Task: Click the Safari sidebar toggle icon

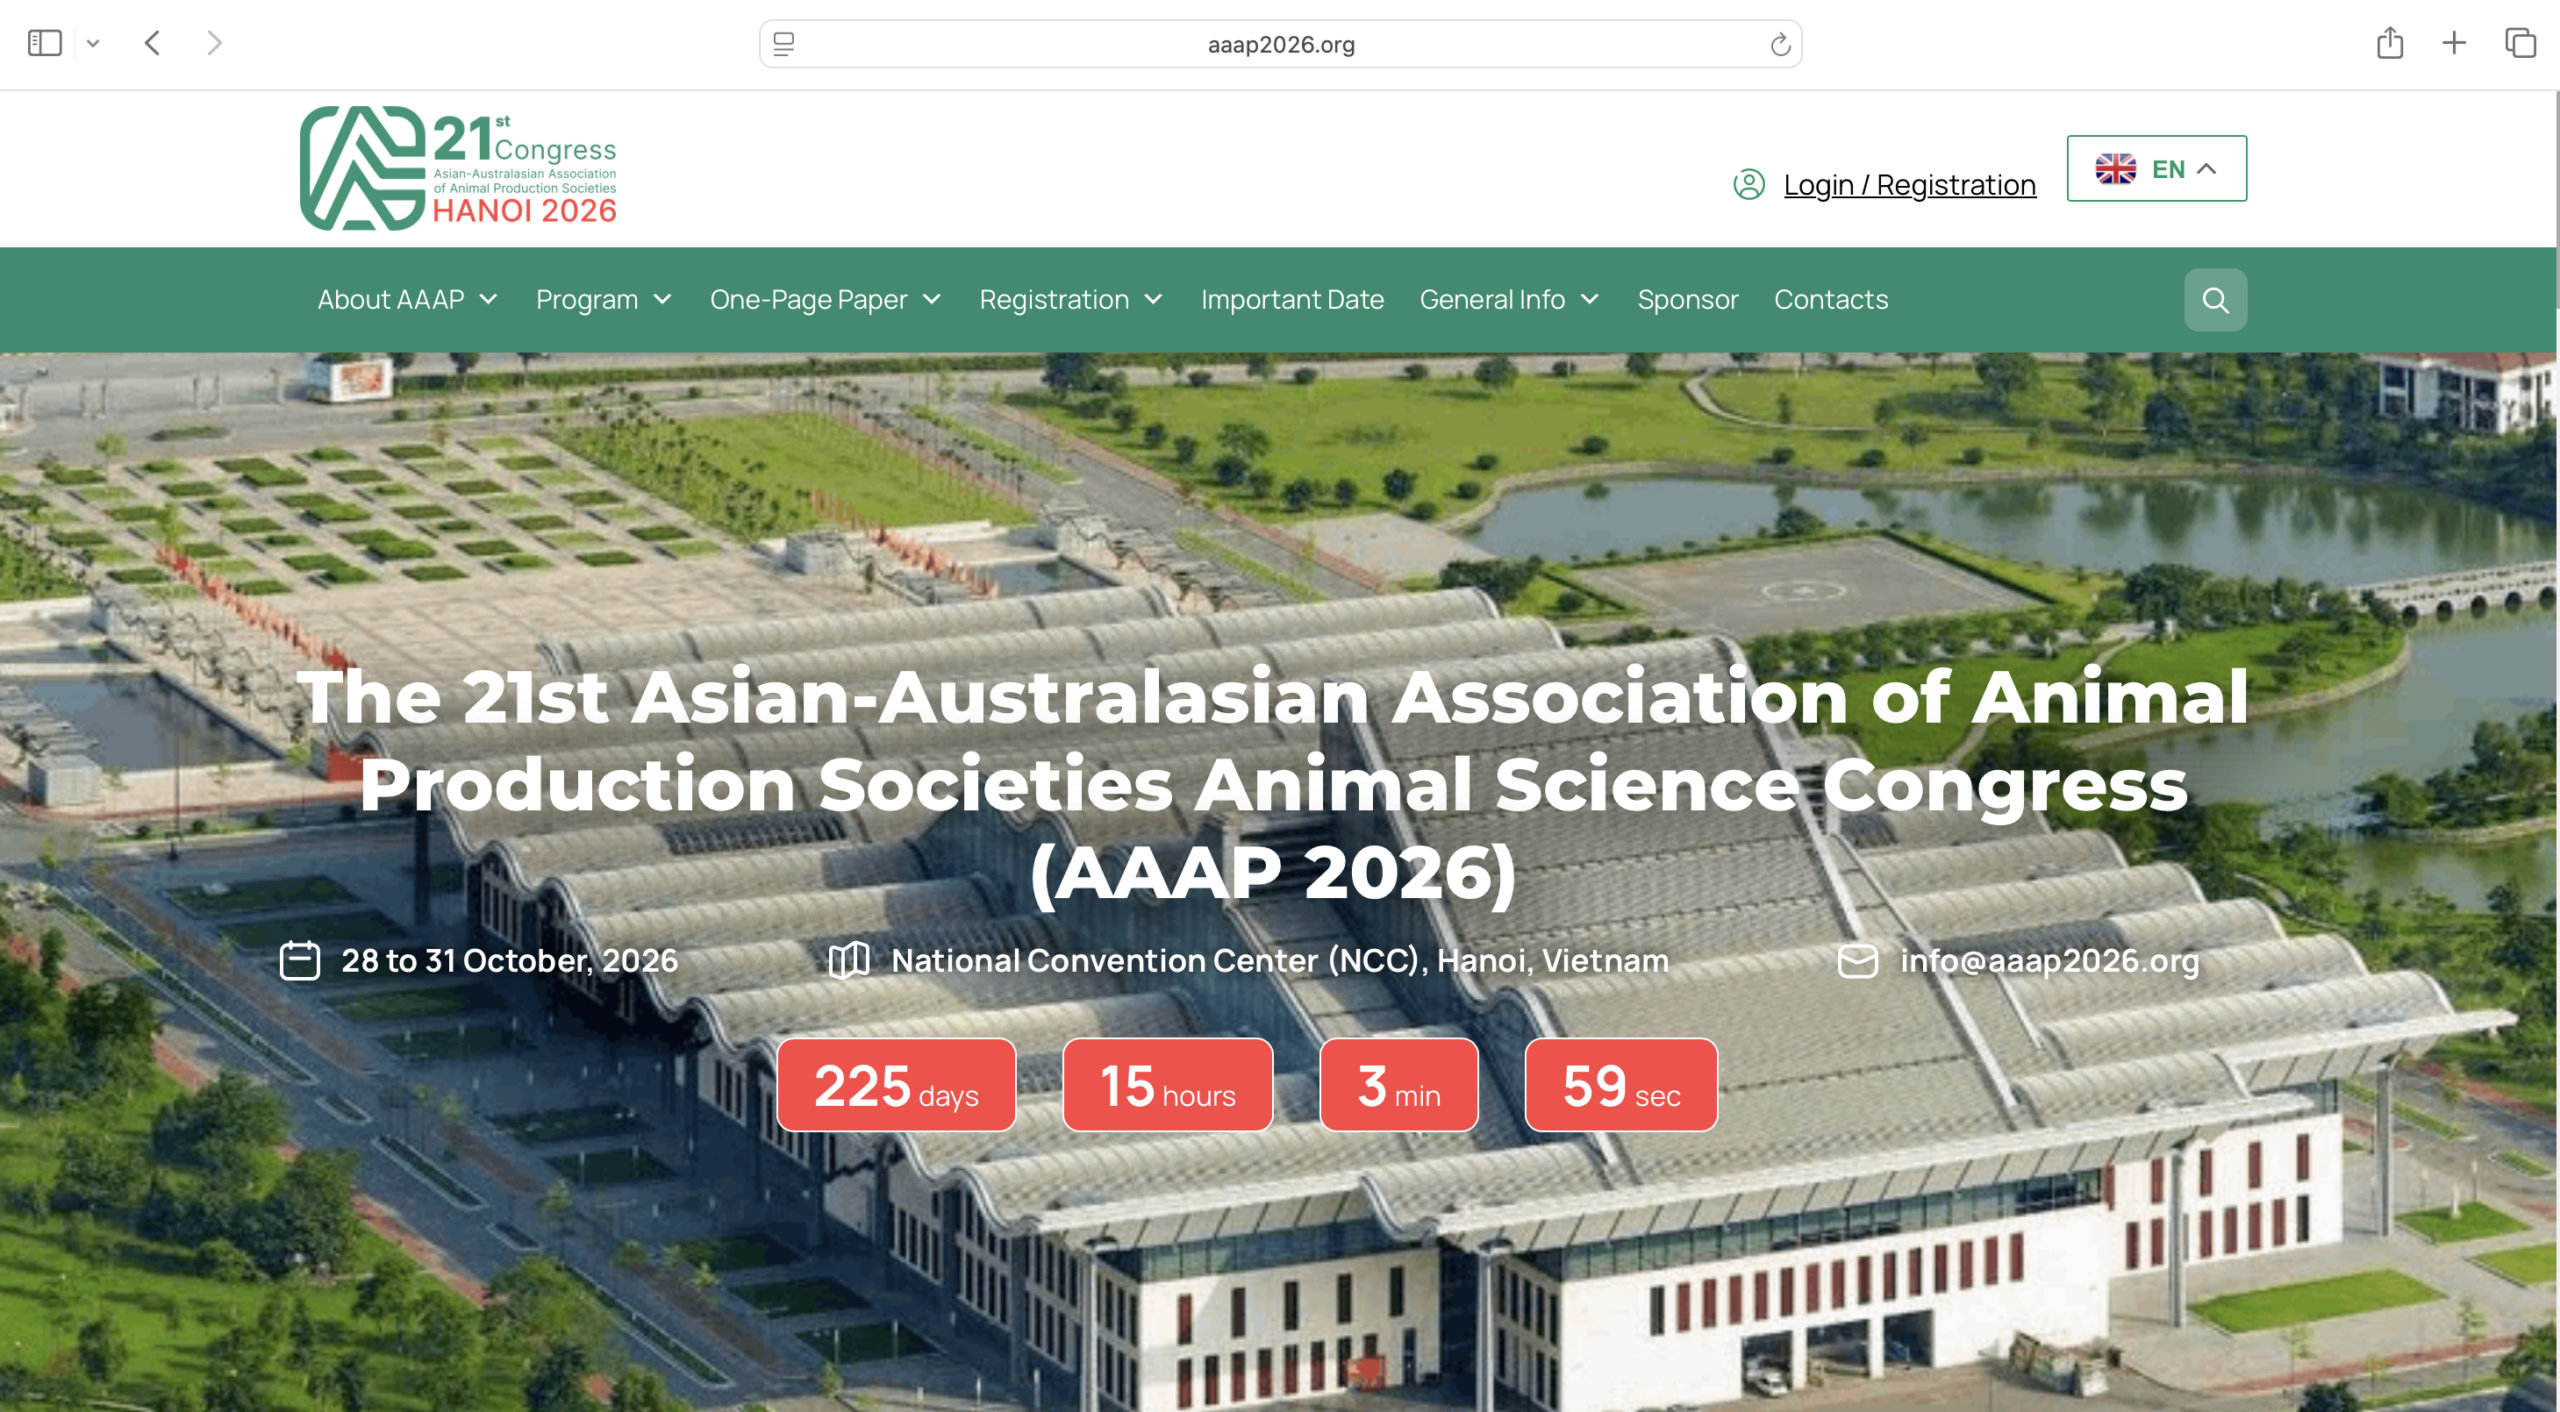Action: (x=44, y=43)
